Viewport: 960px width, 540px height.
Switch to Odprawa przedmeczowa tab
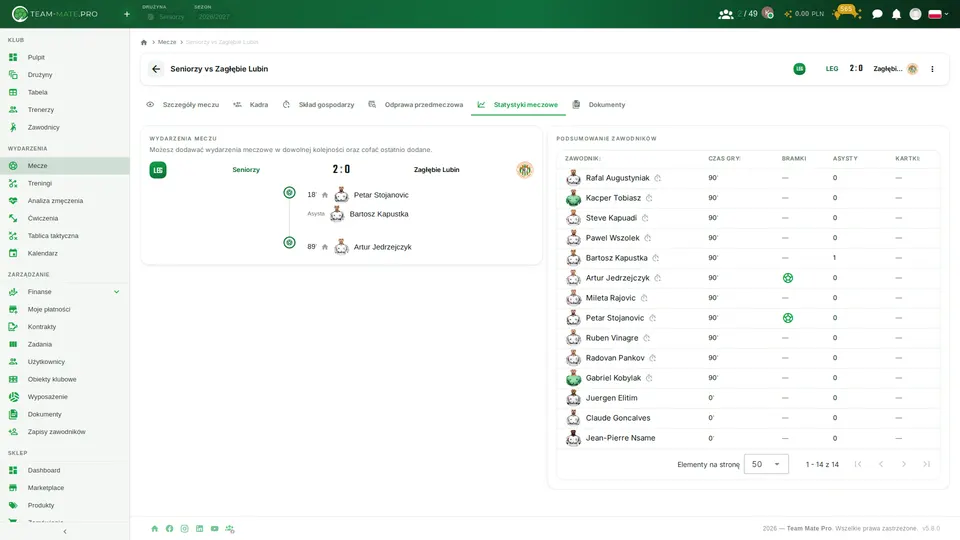point(416,105)
